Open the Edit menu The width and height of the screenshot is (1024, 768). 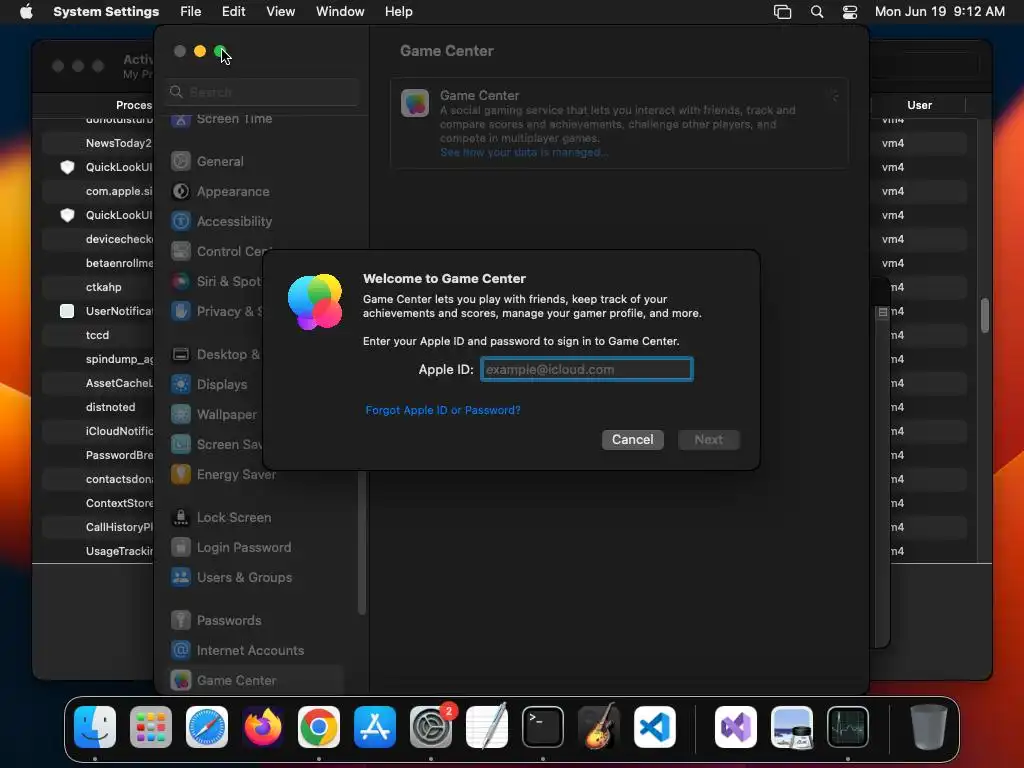pos(233,12)
